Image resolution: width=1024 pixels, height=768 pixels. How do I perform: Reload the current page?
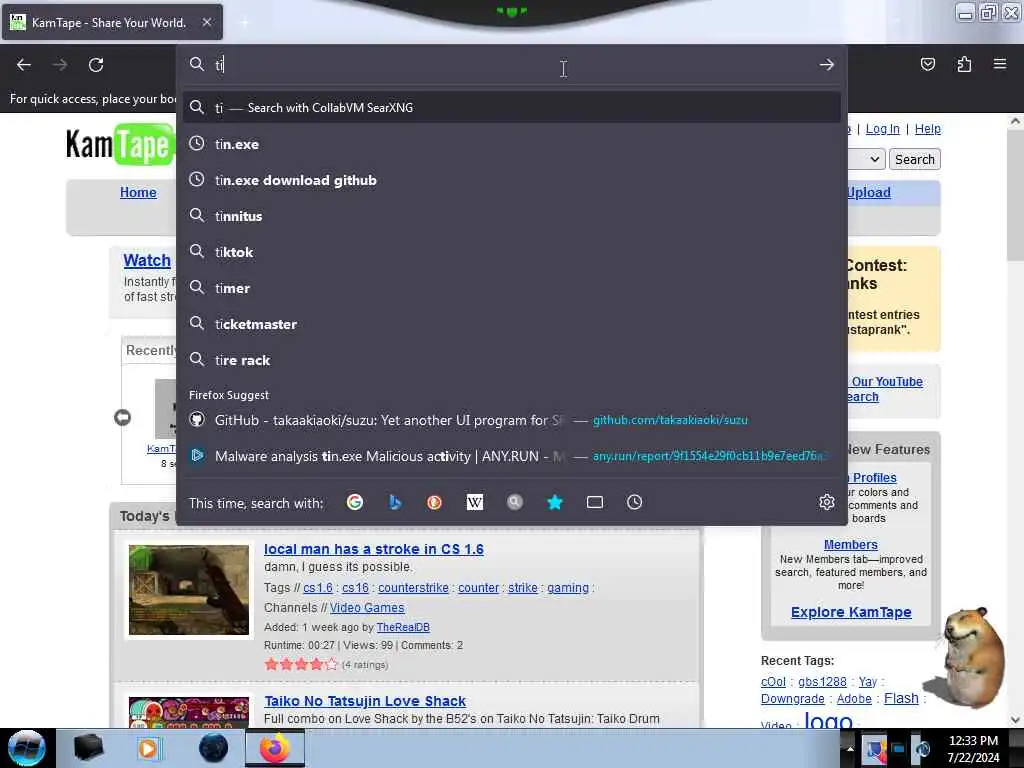pos(96,65)
